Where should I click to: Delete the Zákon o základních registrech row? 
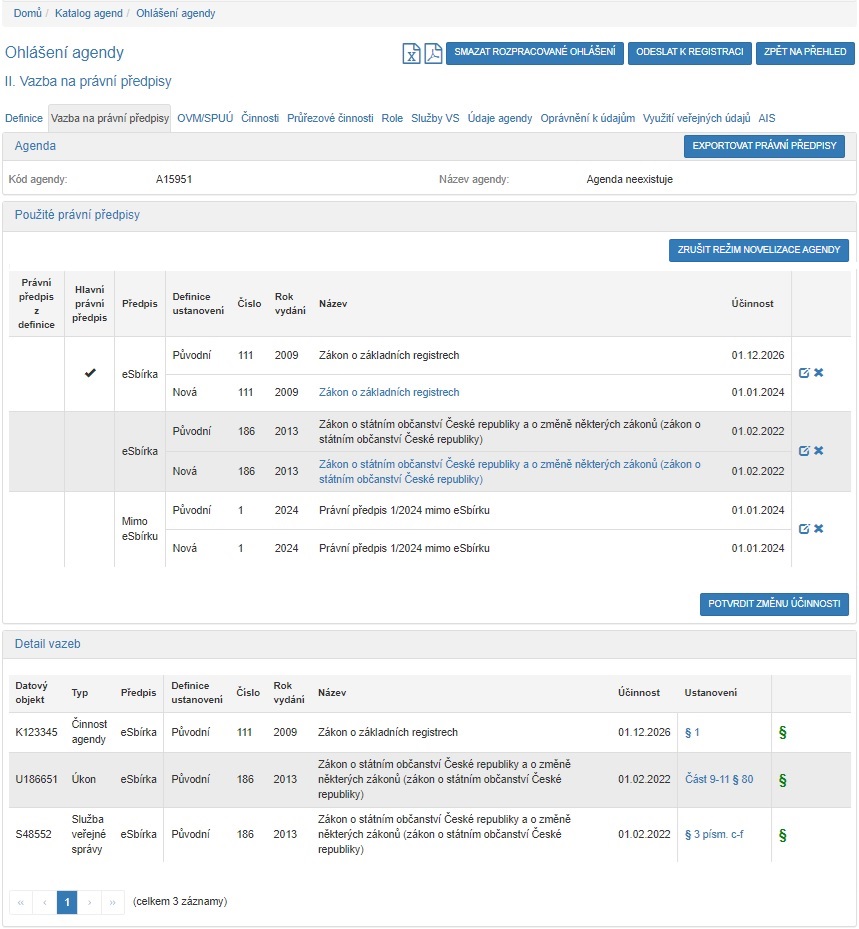coord(819,373)
